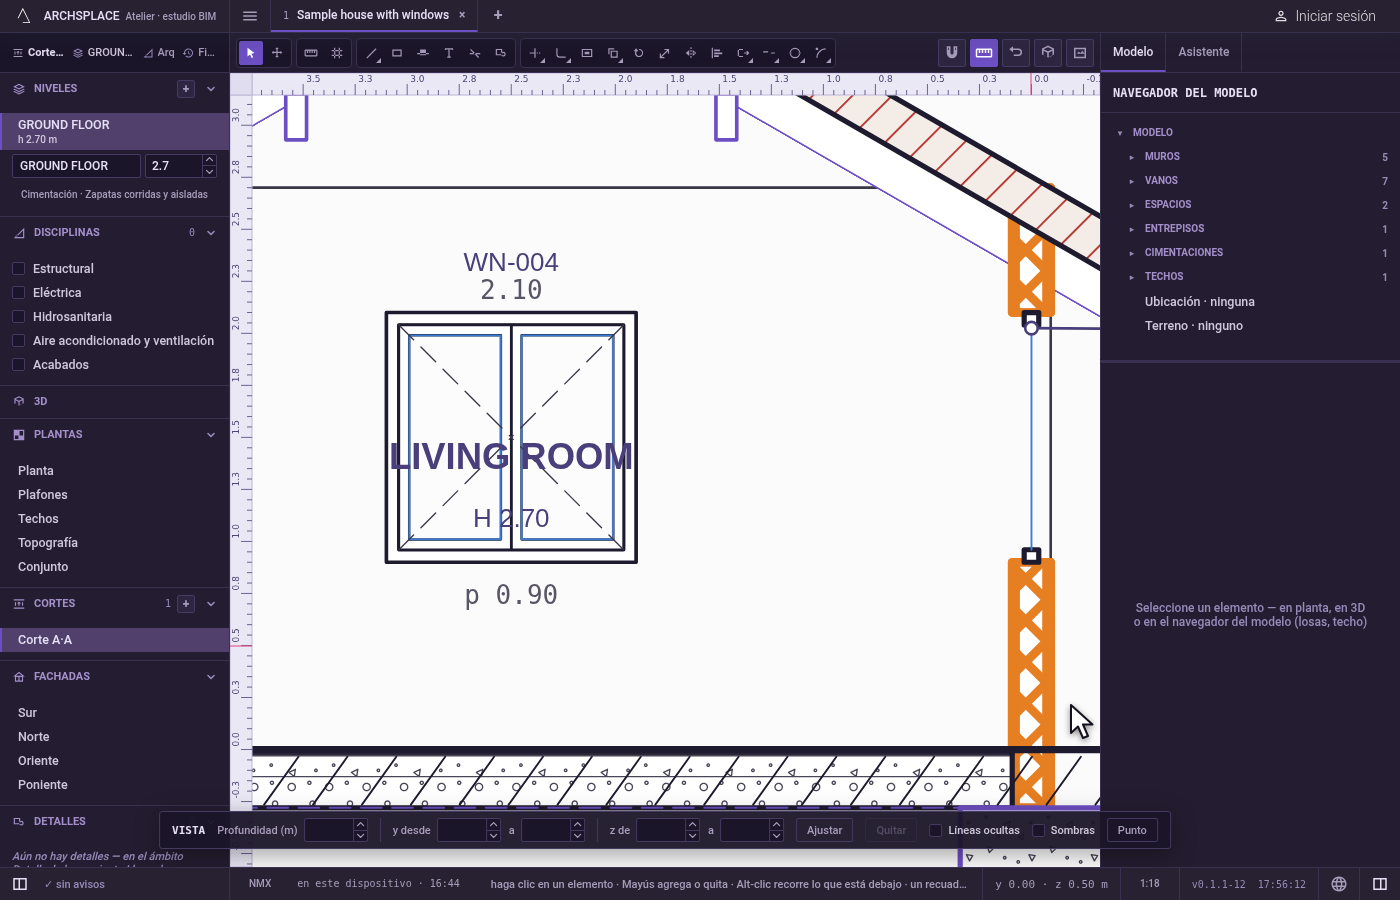Toggle the purple ruler button

point(984,52)
